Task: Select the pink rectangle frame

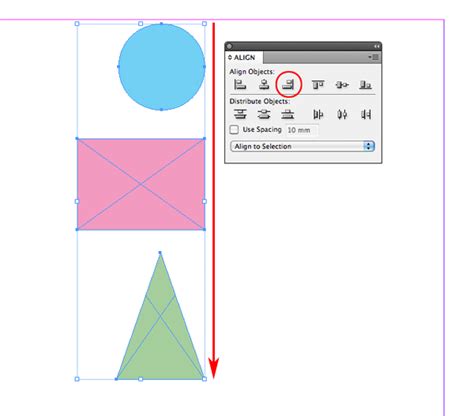Action: 141,184
